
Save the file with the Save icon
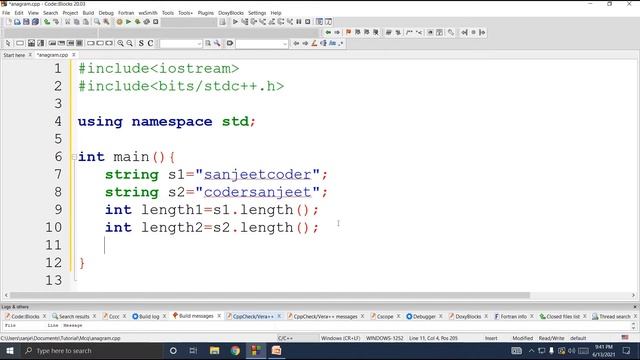26,22
